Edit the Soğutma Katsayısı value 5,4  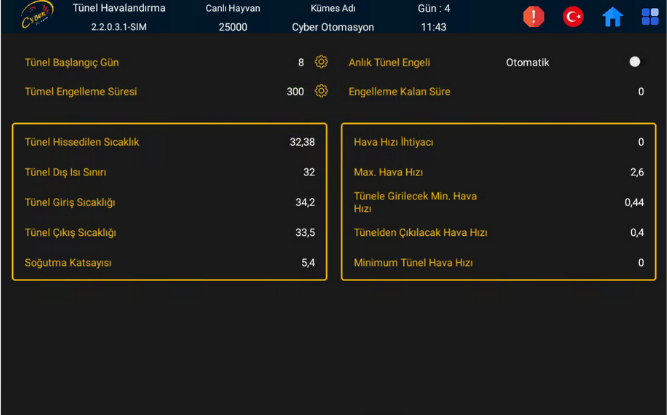click(x=308, y=263)
